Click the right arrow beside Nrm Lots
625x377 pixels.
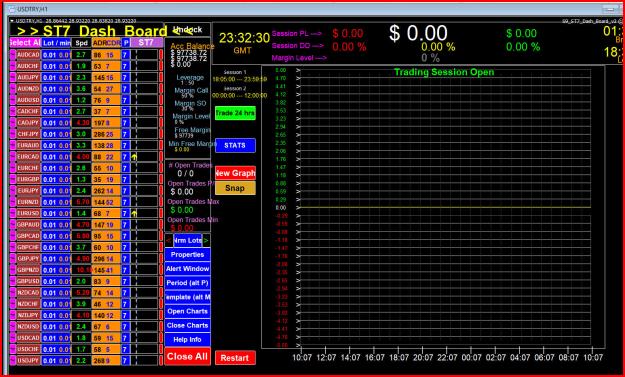[206, 240]
